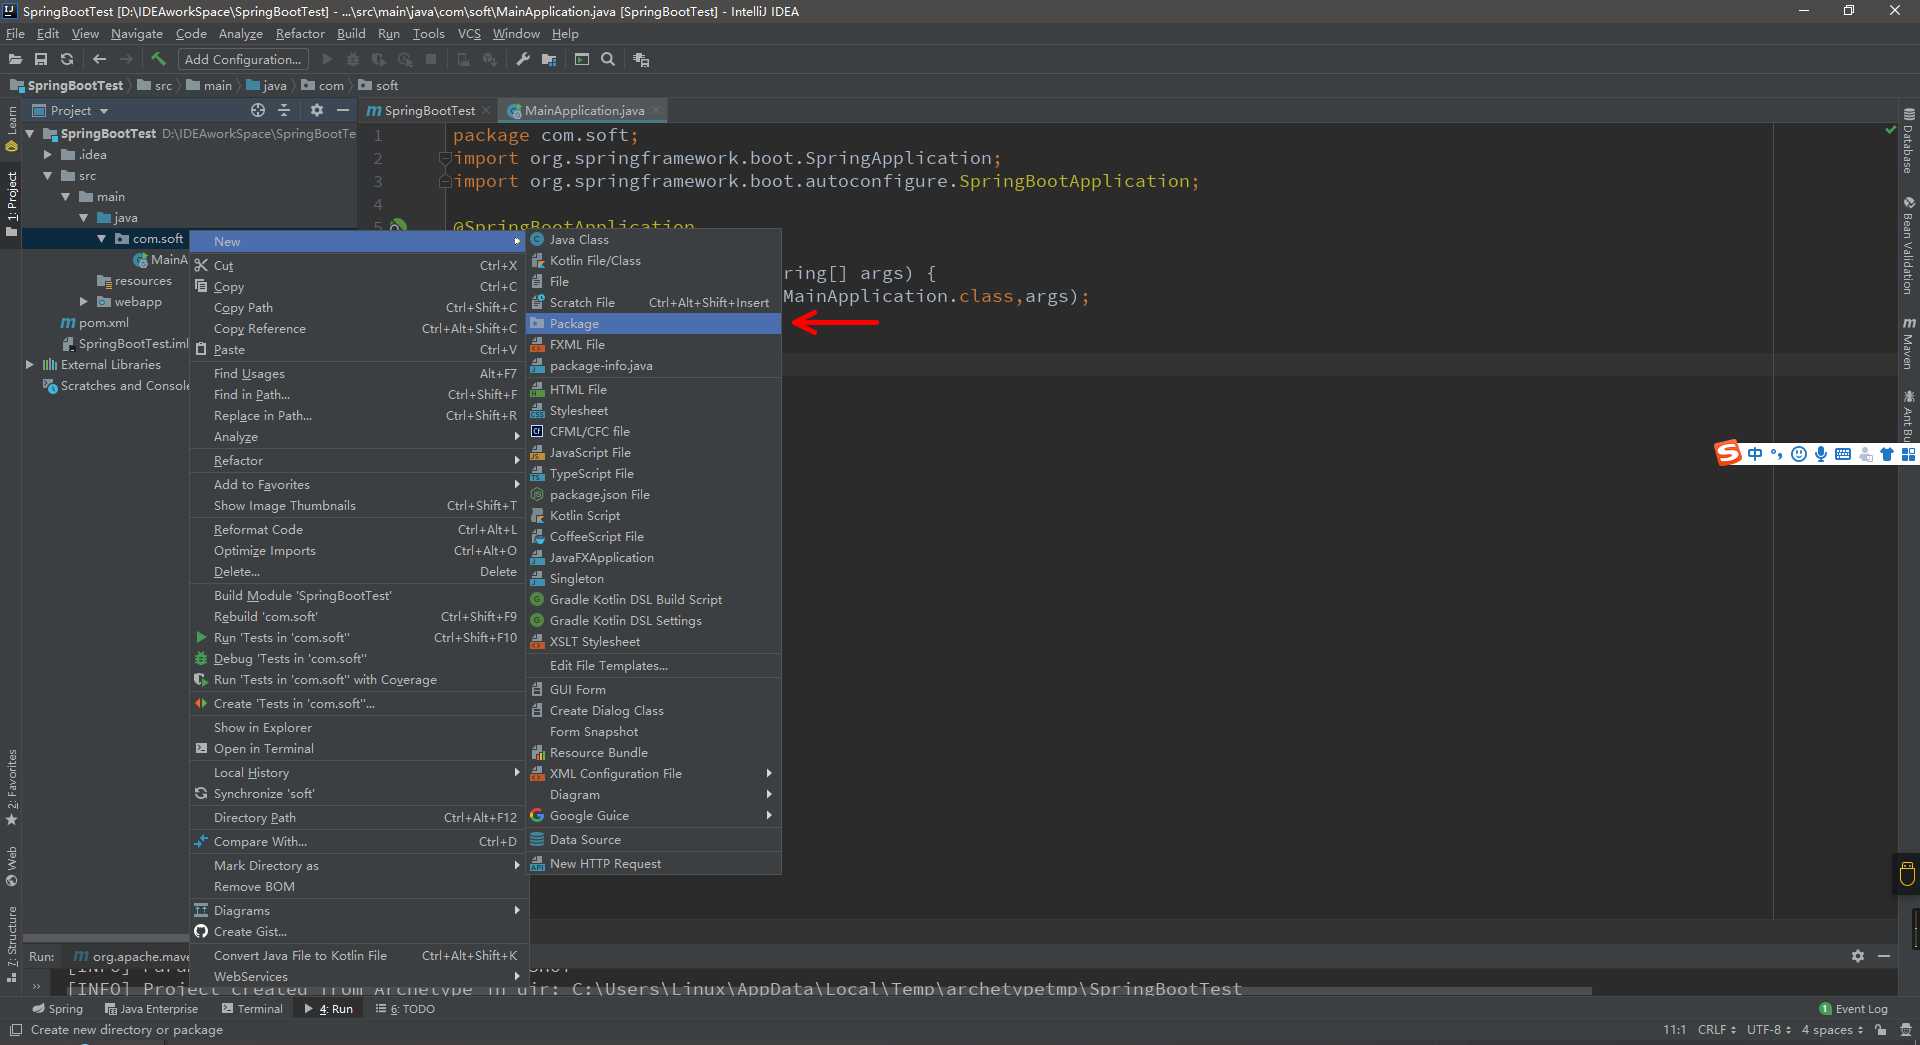Expand the .idea folder node
Image resolution: width=1920 pixels, height=1045 pixels.
pos(47,154)
